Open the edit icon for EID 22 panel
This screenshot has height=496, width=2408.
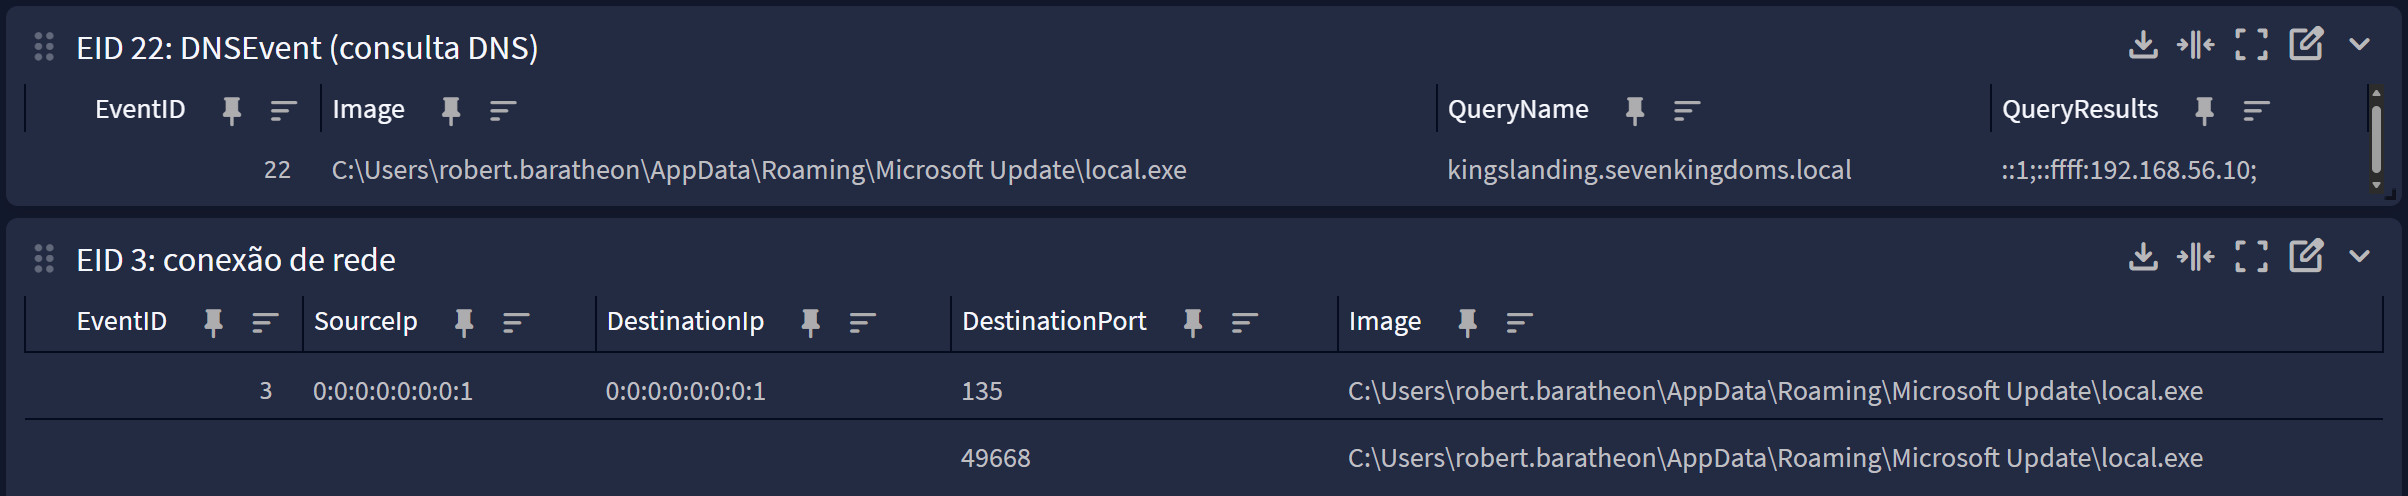(x=2306, y=45)
